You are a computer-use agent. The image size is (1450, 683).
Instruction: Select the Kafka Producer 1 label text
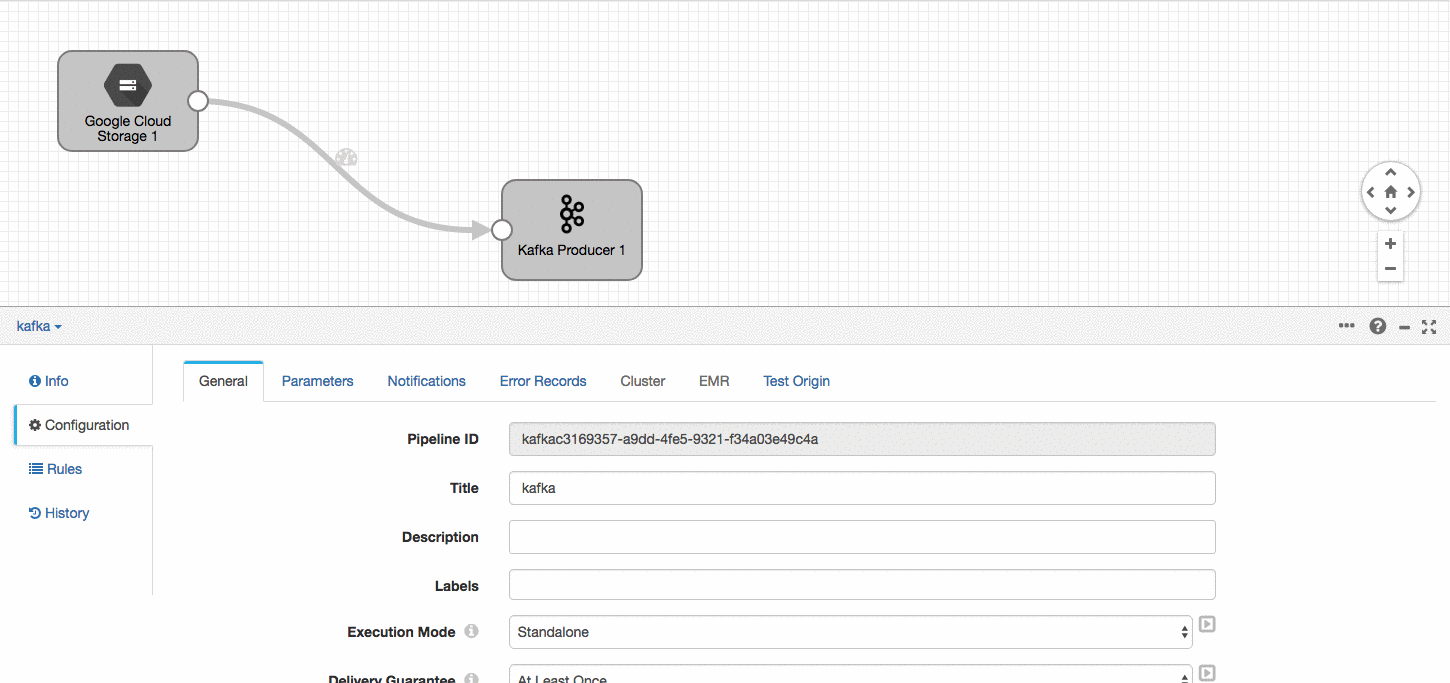572,250
